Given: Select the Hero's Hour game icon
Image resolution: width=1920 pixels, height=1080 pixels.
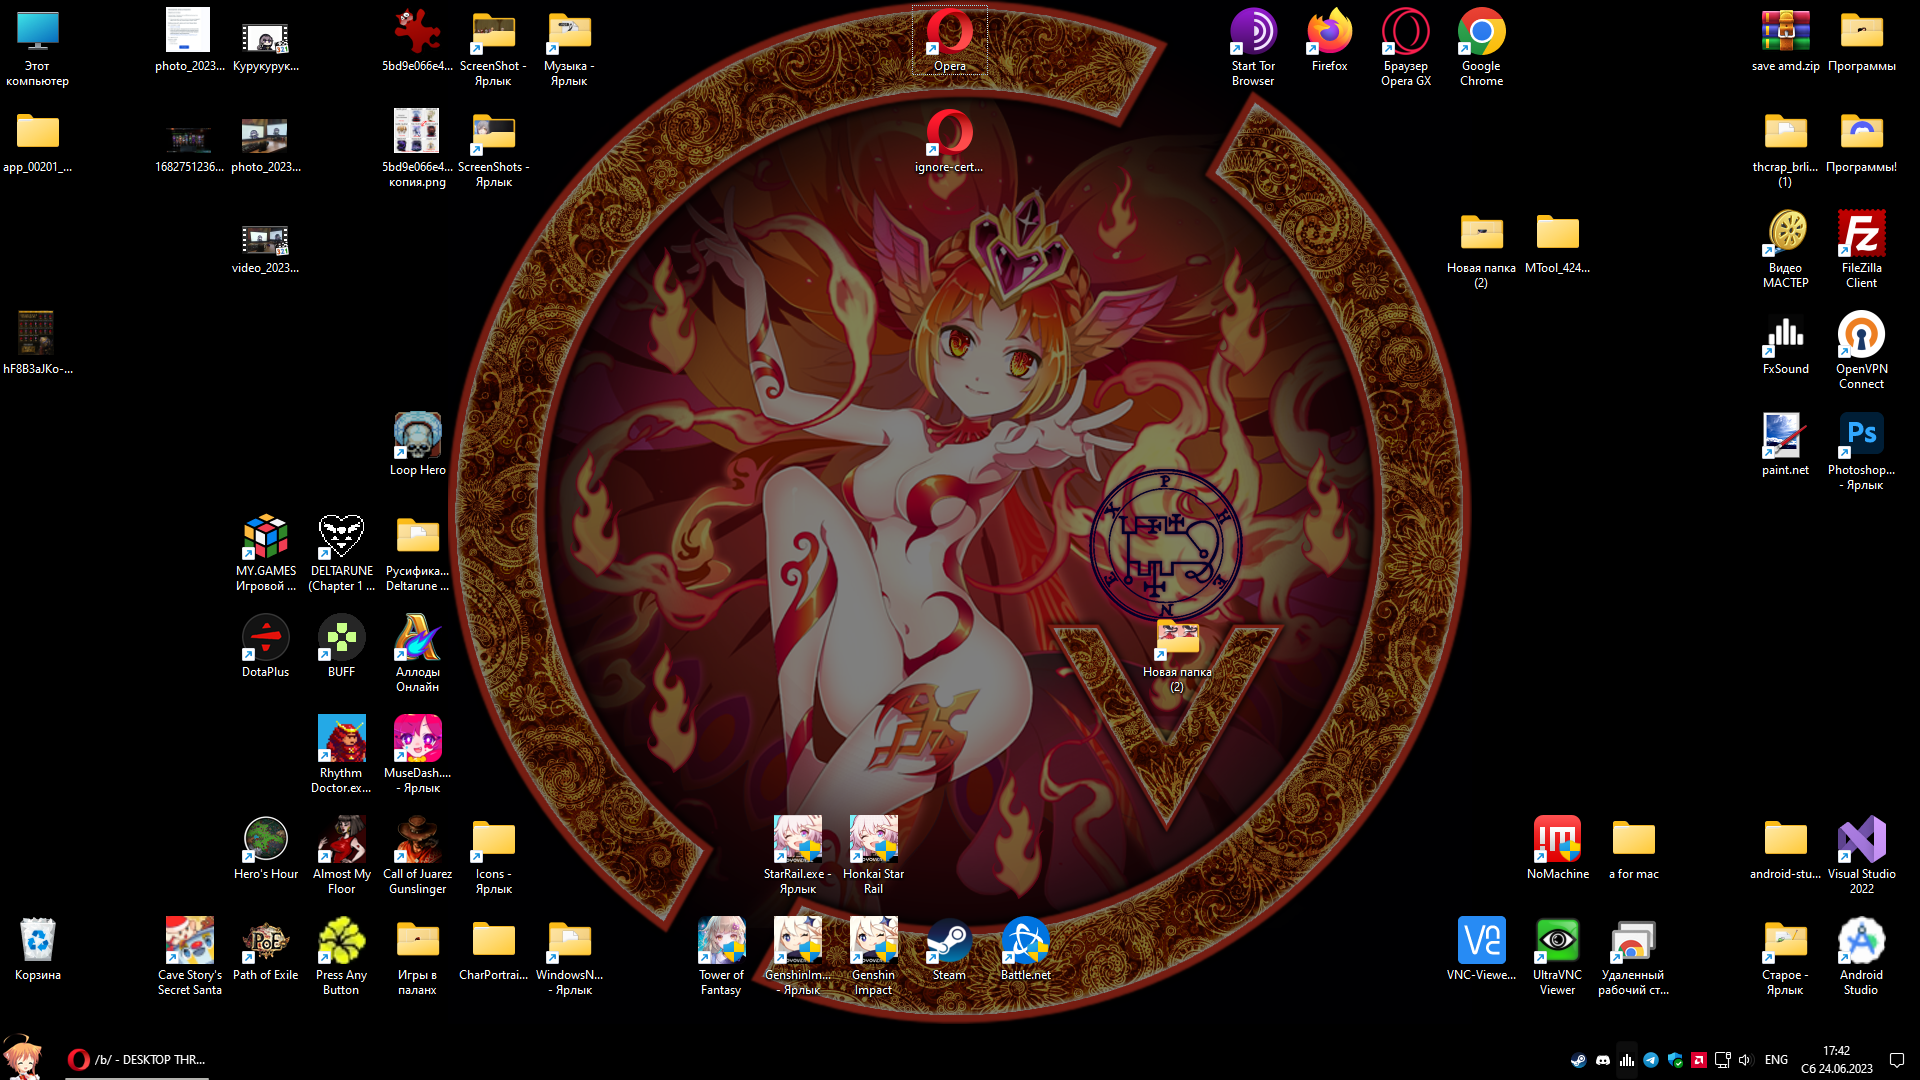Looking at the screenshot, I should tap(265, 848).
